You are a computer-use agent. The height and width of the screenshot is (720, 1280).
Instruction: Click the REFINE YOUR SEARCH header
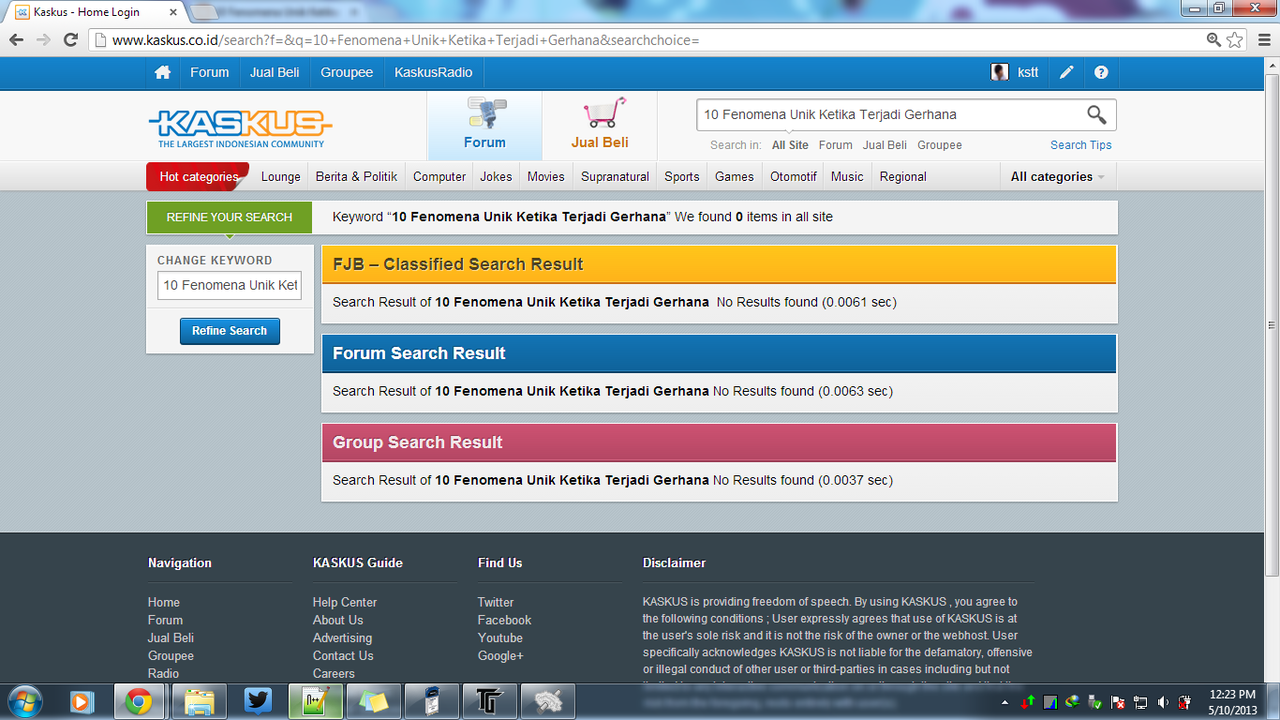pos(229,217)
